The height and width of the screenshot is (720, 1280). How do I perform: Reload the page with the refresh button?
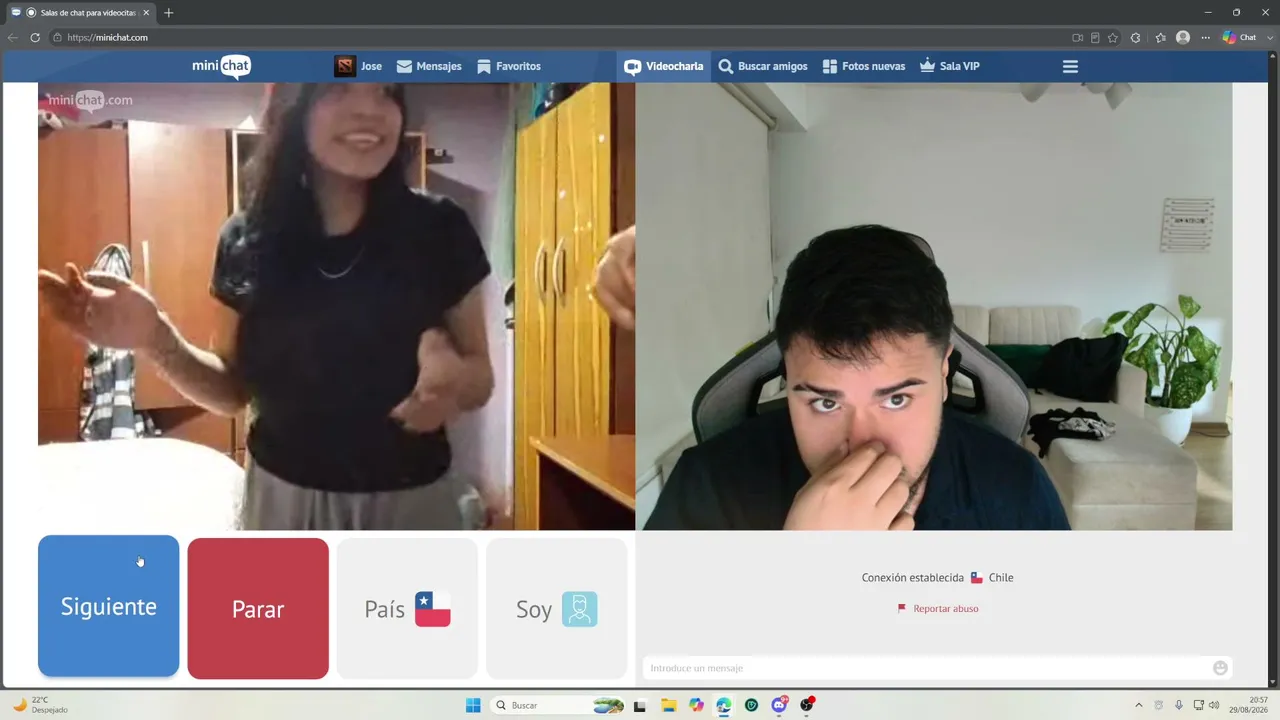point(35,37)
